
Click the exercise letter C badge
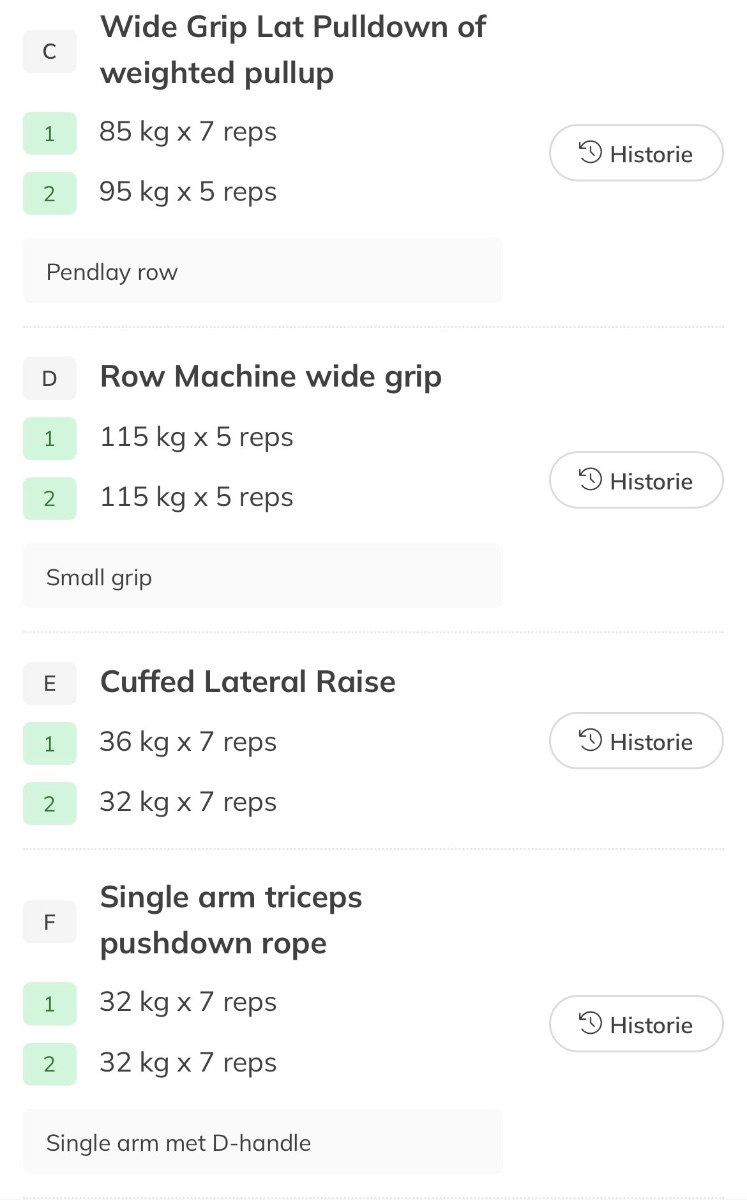point(49,53)
